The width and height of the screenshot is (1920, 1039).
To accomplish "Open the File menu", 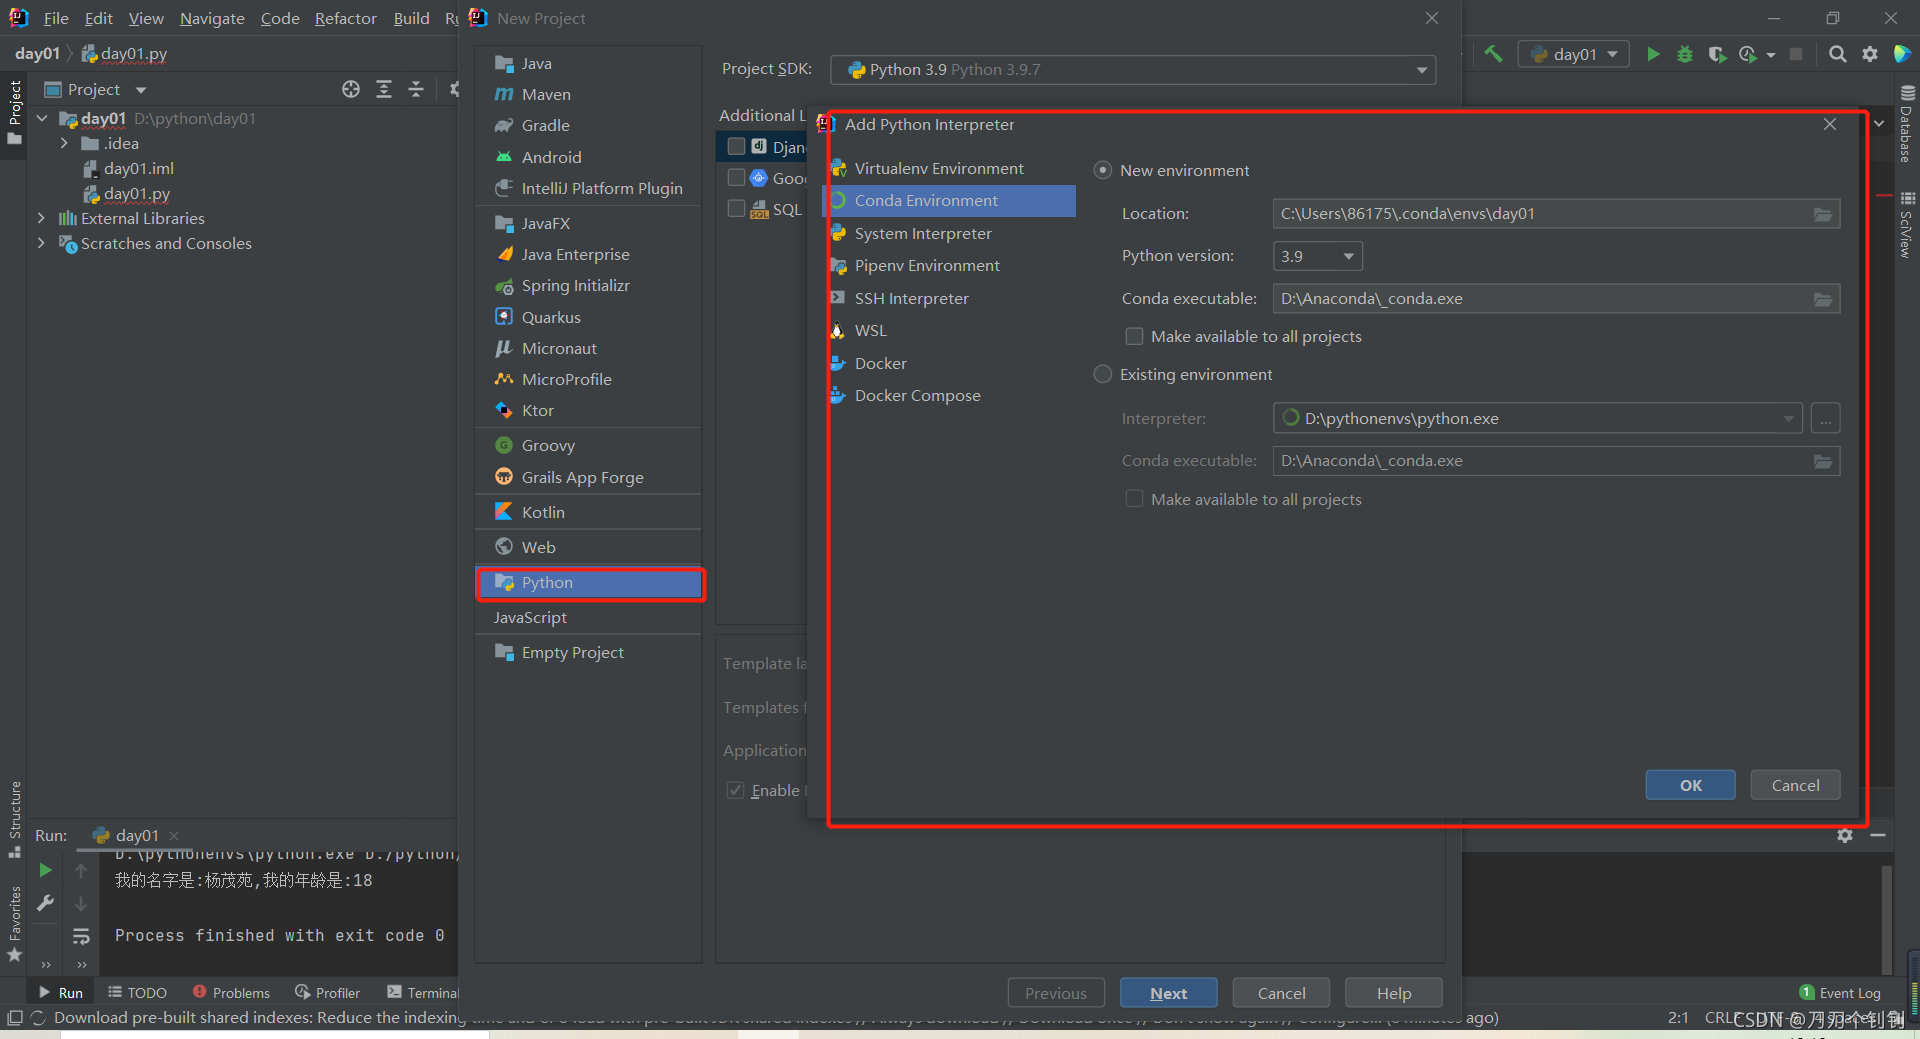I will (x=56, y=18).
